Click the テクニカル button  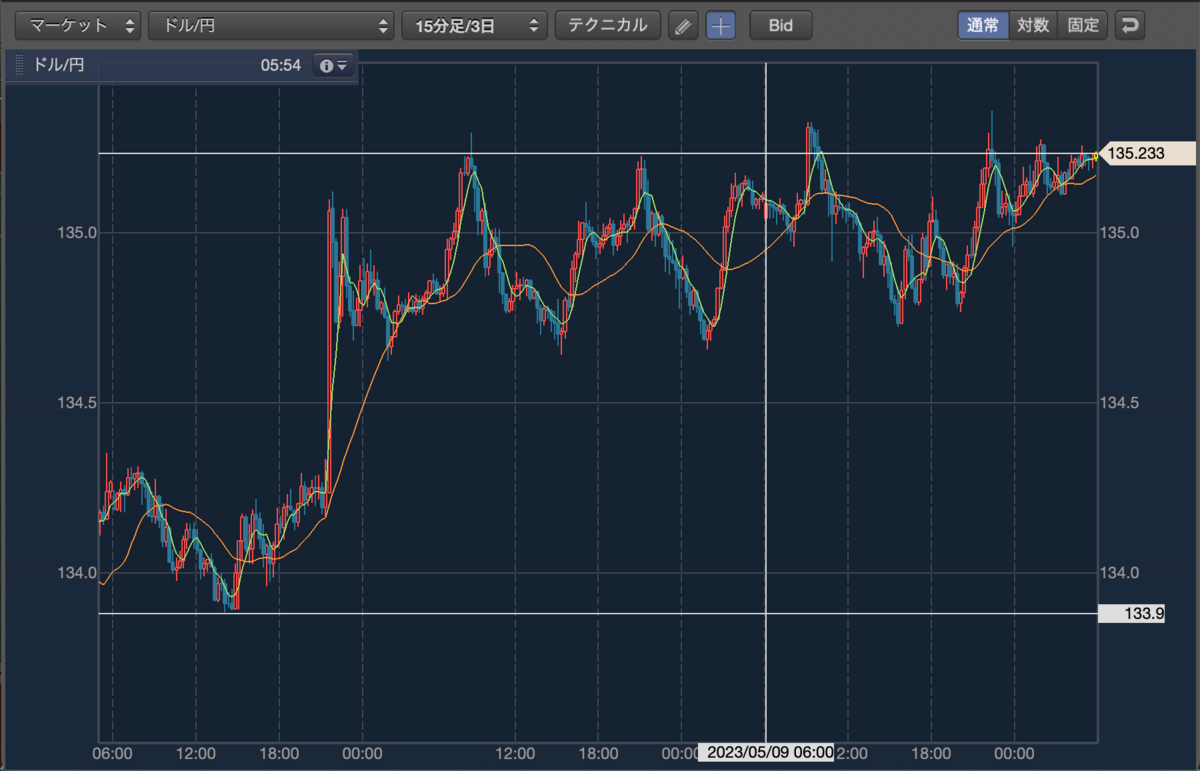(608, 26)
